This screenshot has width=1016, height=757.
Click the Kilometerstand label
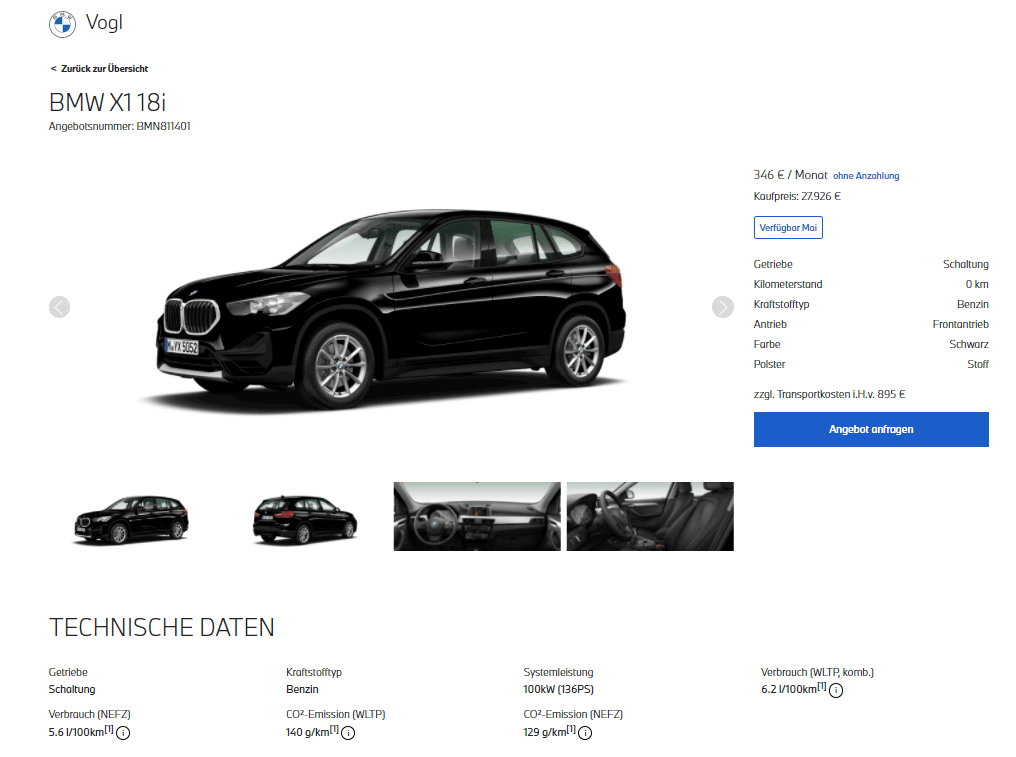pos(788,285)
